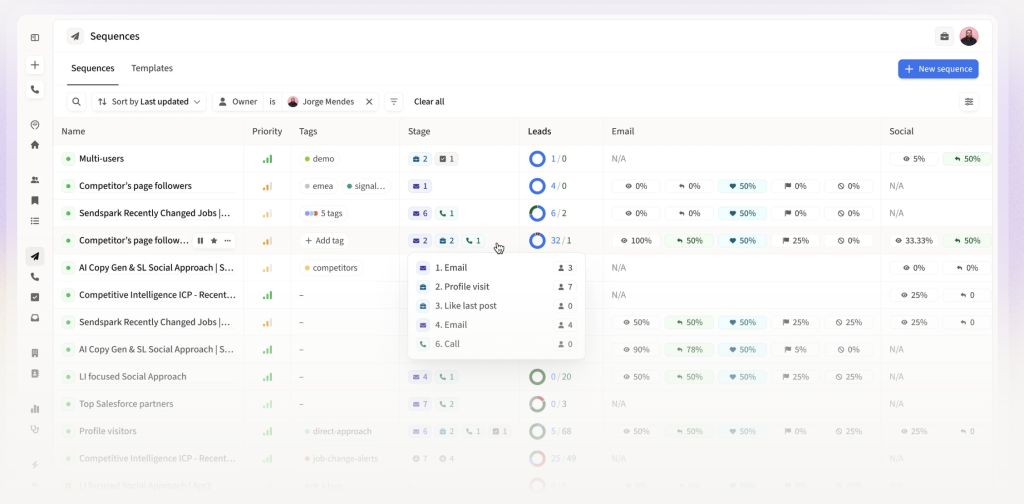The width and height of the screenshot is (1024, 504).
Task: Click the search magnifier icon
Action: pos(77,102)
